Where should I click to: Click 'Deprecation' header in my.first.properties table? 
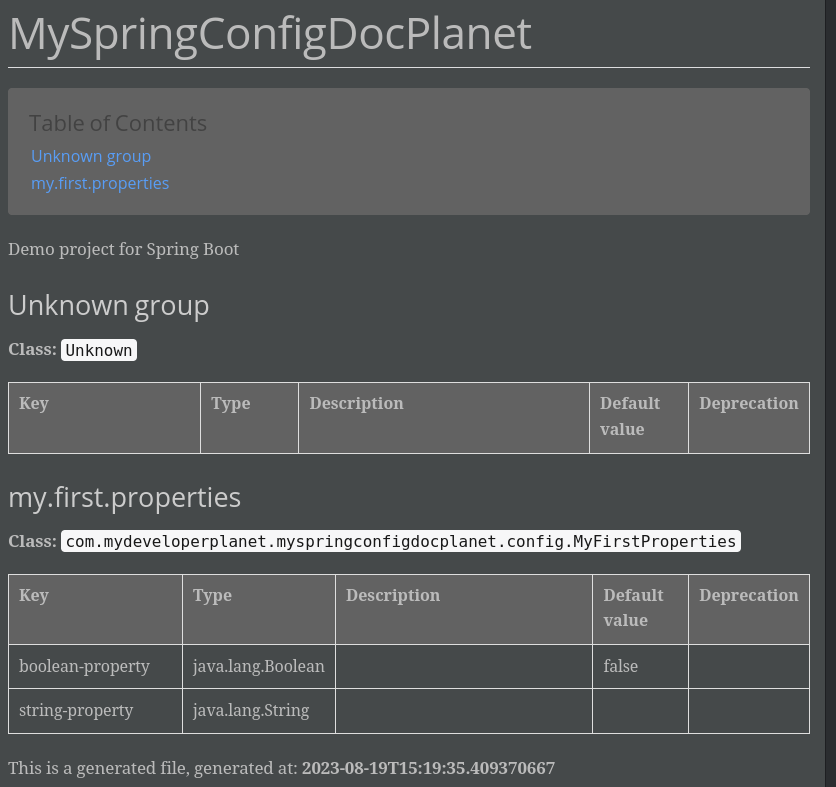click(749, 609)
